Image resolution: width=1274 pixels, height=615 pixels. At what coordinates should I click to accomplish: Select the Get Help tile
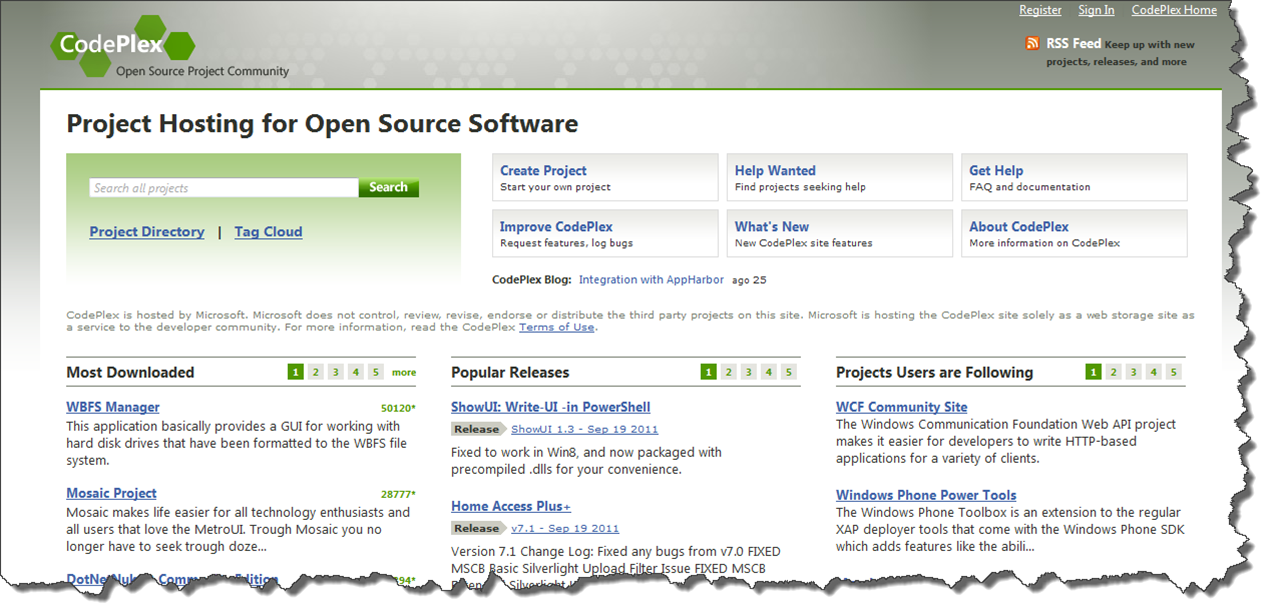1073,178
